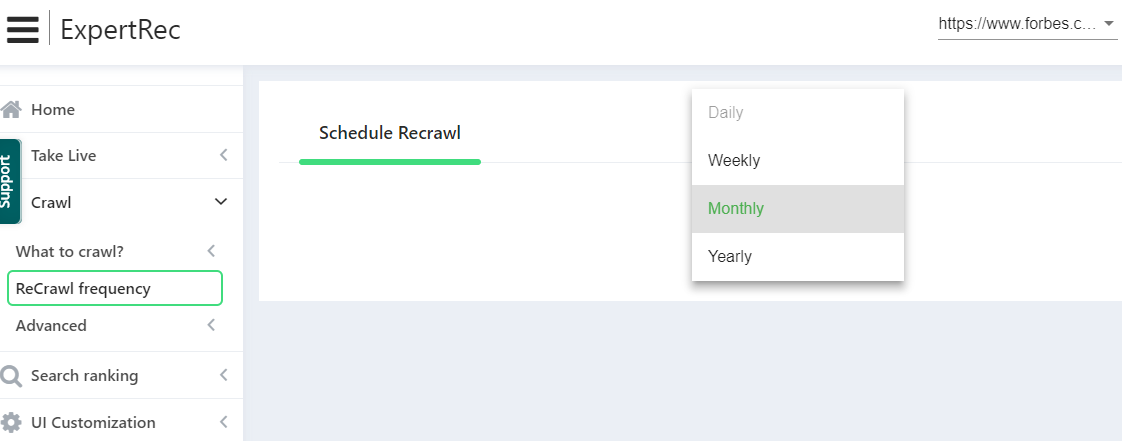Image resolution: width=1122 pixels, height=441 pixels.
Task: Expand the Search ranking section
Action: coord(223,376)
